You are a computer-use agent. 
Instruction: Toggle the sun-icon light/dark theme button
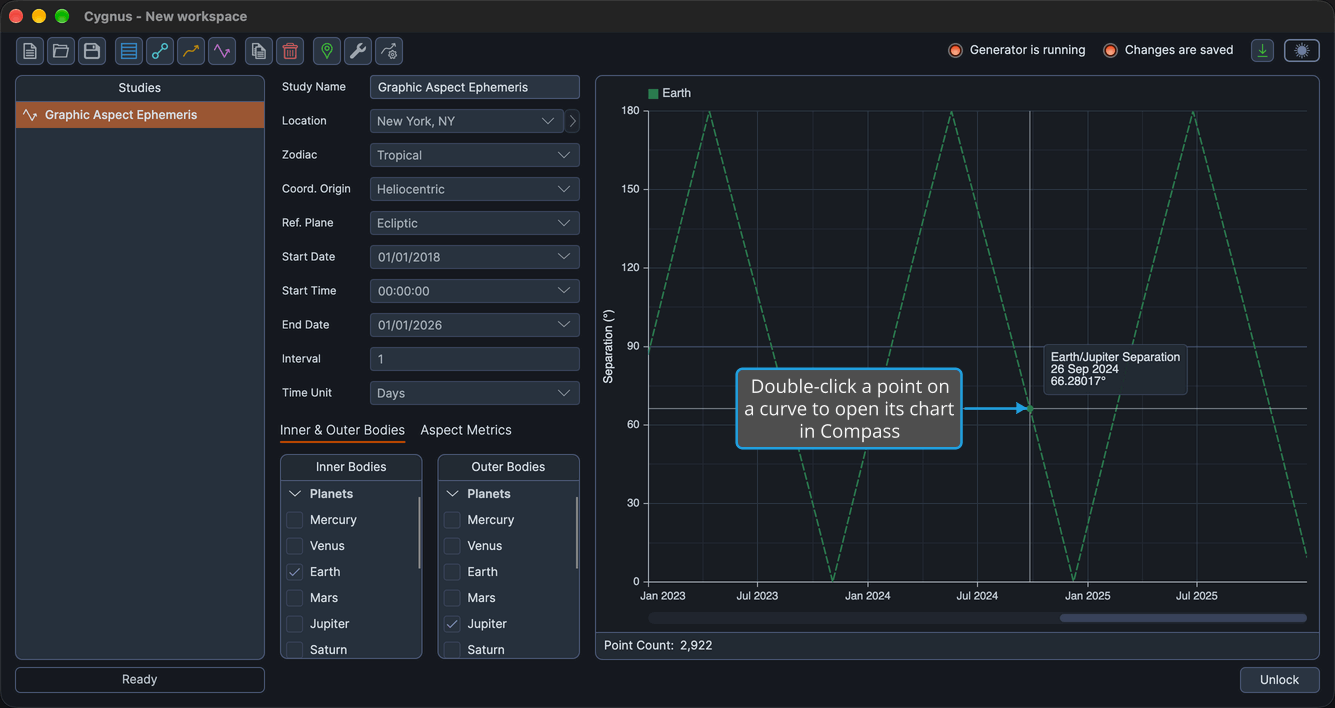[x=1302, y=50]
